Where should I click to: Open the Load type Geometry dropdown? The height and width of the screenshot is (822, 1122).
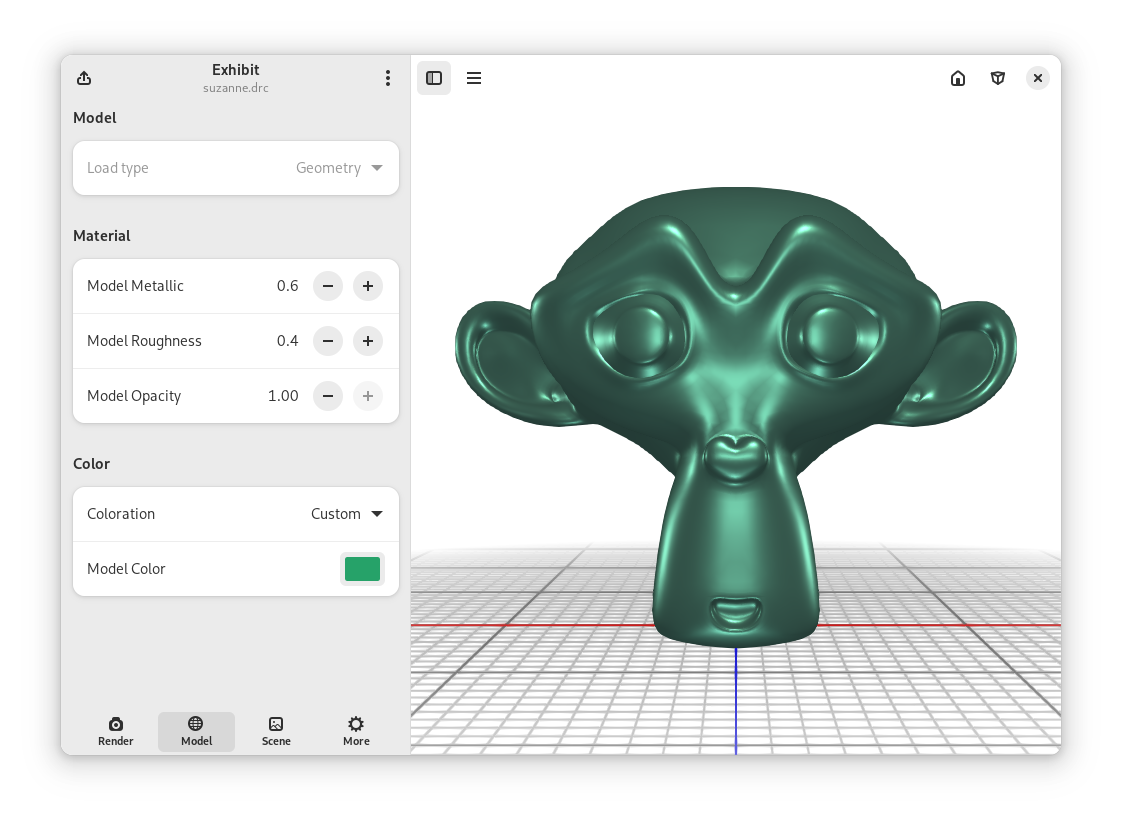tap(235, 168)
